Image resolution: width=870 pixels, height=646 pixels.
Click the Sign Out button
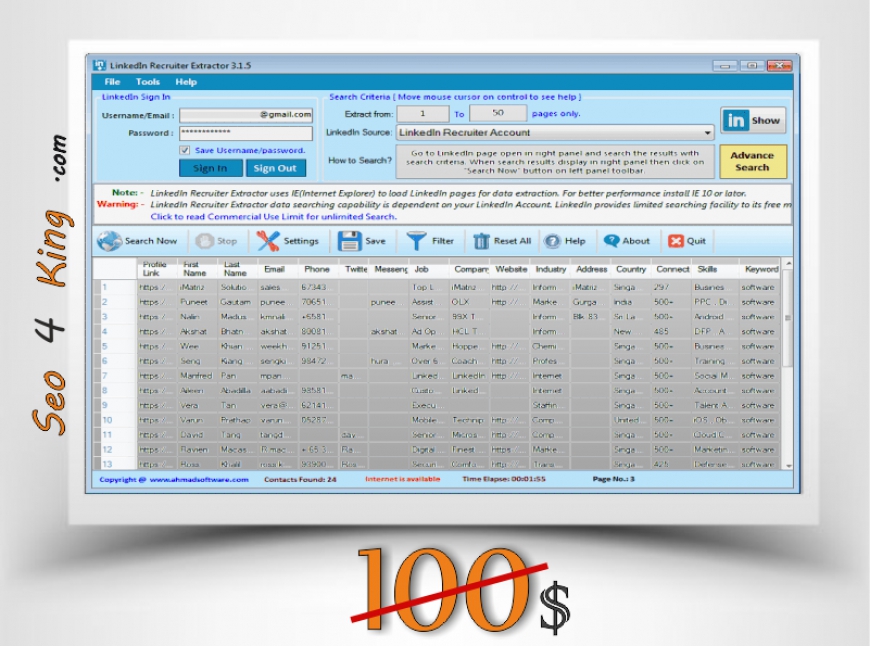[275, 168]
